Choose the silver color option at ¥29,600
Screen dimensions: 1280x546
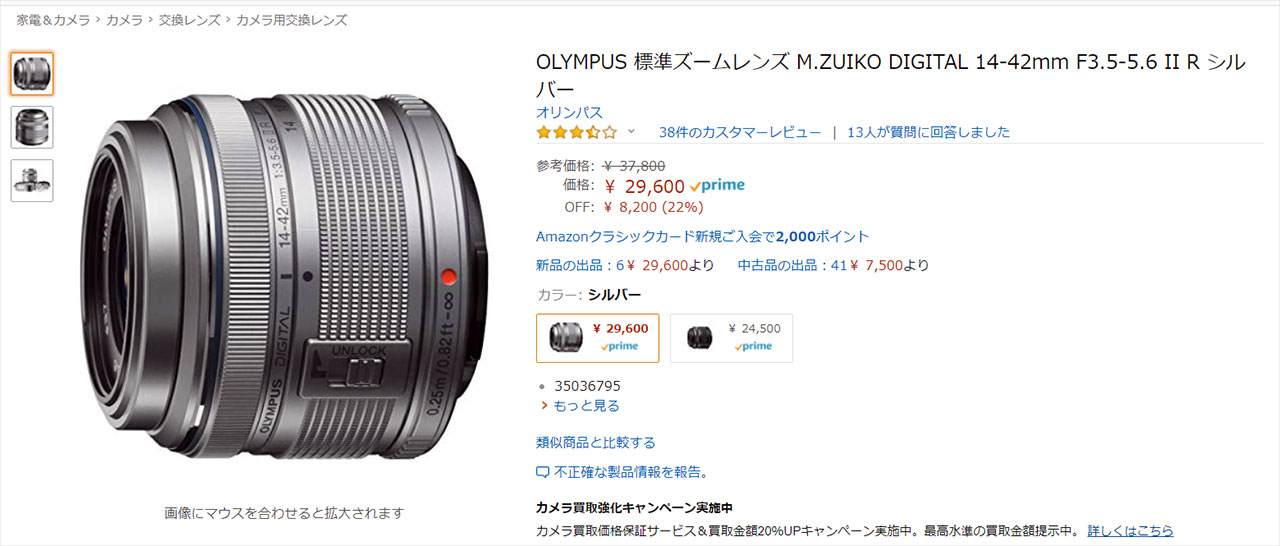[598, 338]
